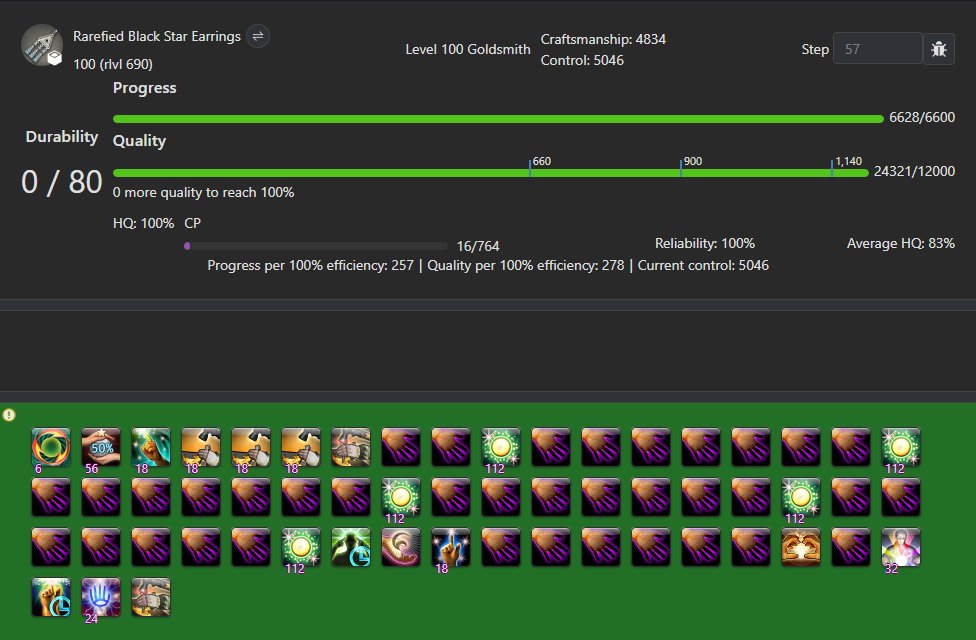The width and height of the screenshot is (976, 640).
Task: Toggle the bug debug button beside Step
Action: click(x=939, y=49)
